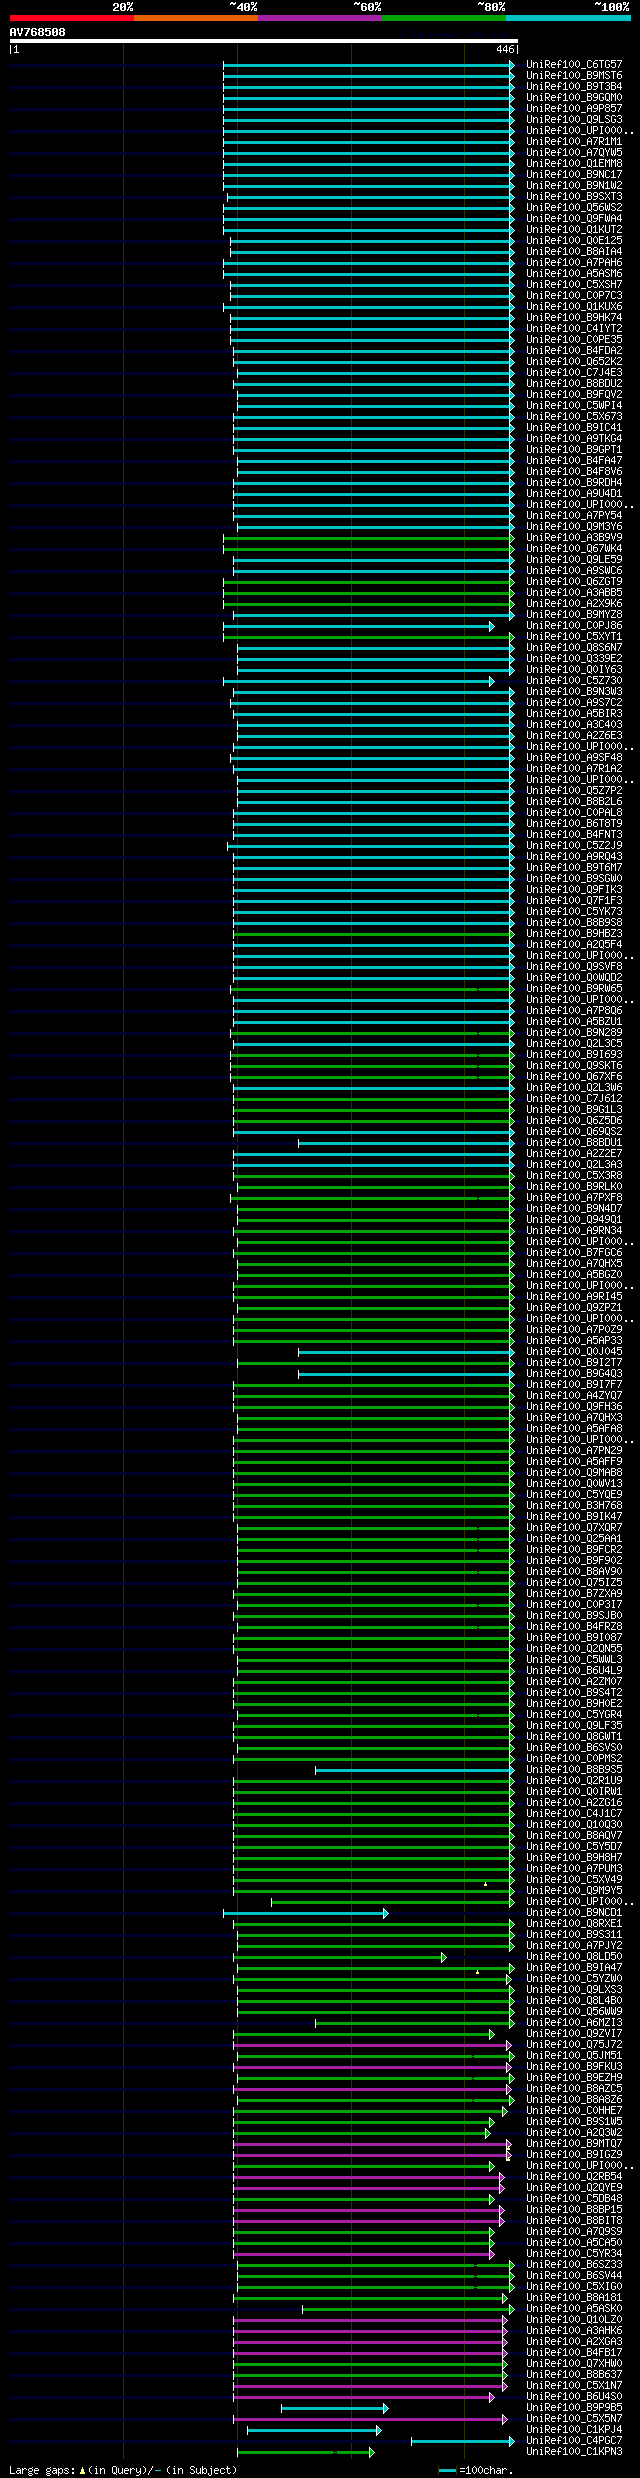Open hit UniRef100_Q9LSG3
This screenshot has width=640, height=2478.
pyautogui.click(x=574, y=119)
